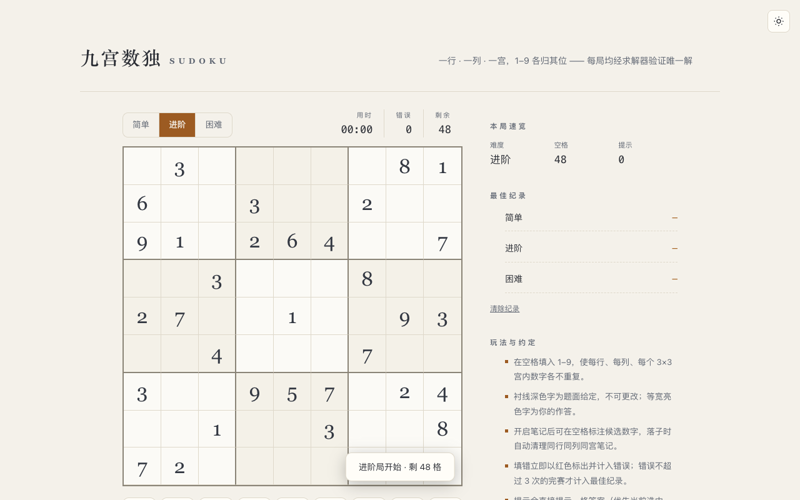The height and width of the screenshot is (500, 800).
Task: Select the 8 cell in the middle-right box
Action: click(x=367, y=279)
